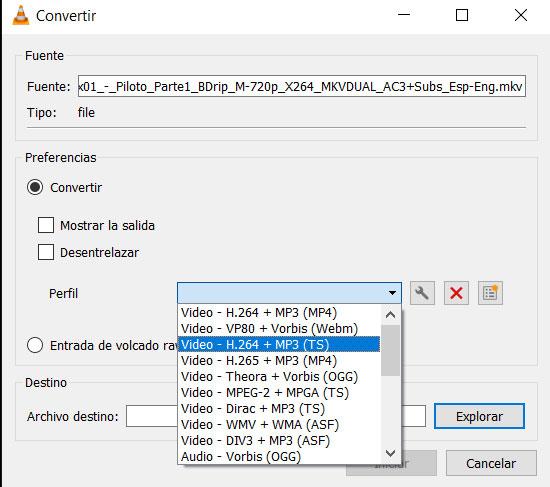Click the Fuente file path field

[302, 86]
